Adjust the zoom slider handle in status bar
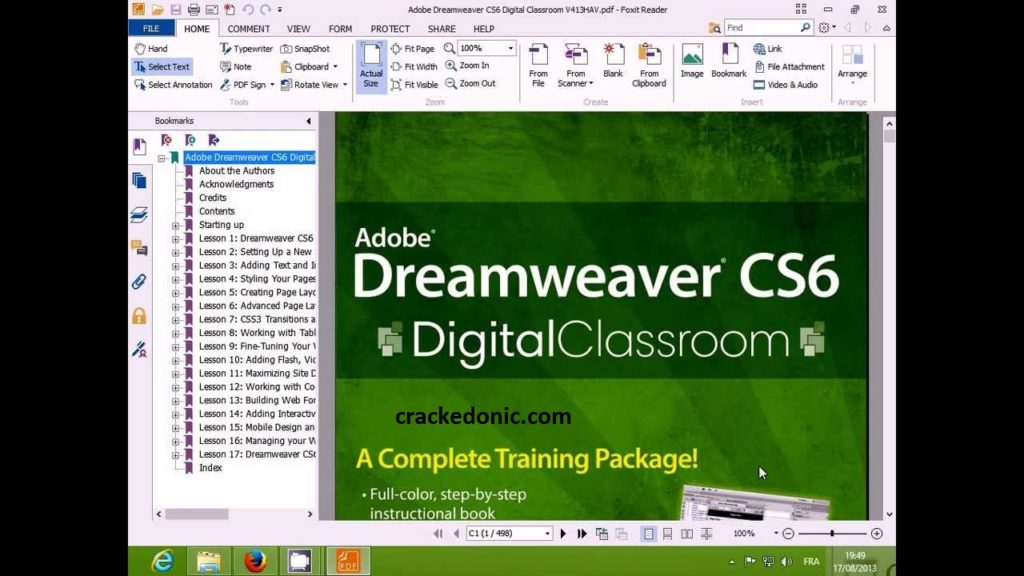Viewport: 1024px width, 576px height. [x=832, y=534]
